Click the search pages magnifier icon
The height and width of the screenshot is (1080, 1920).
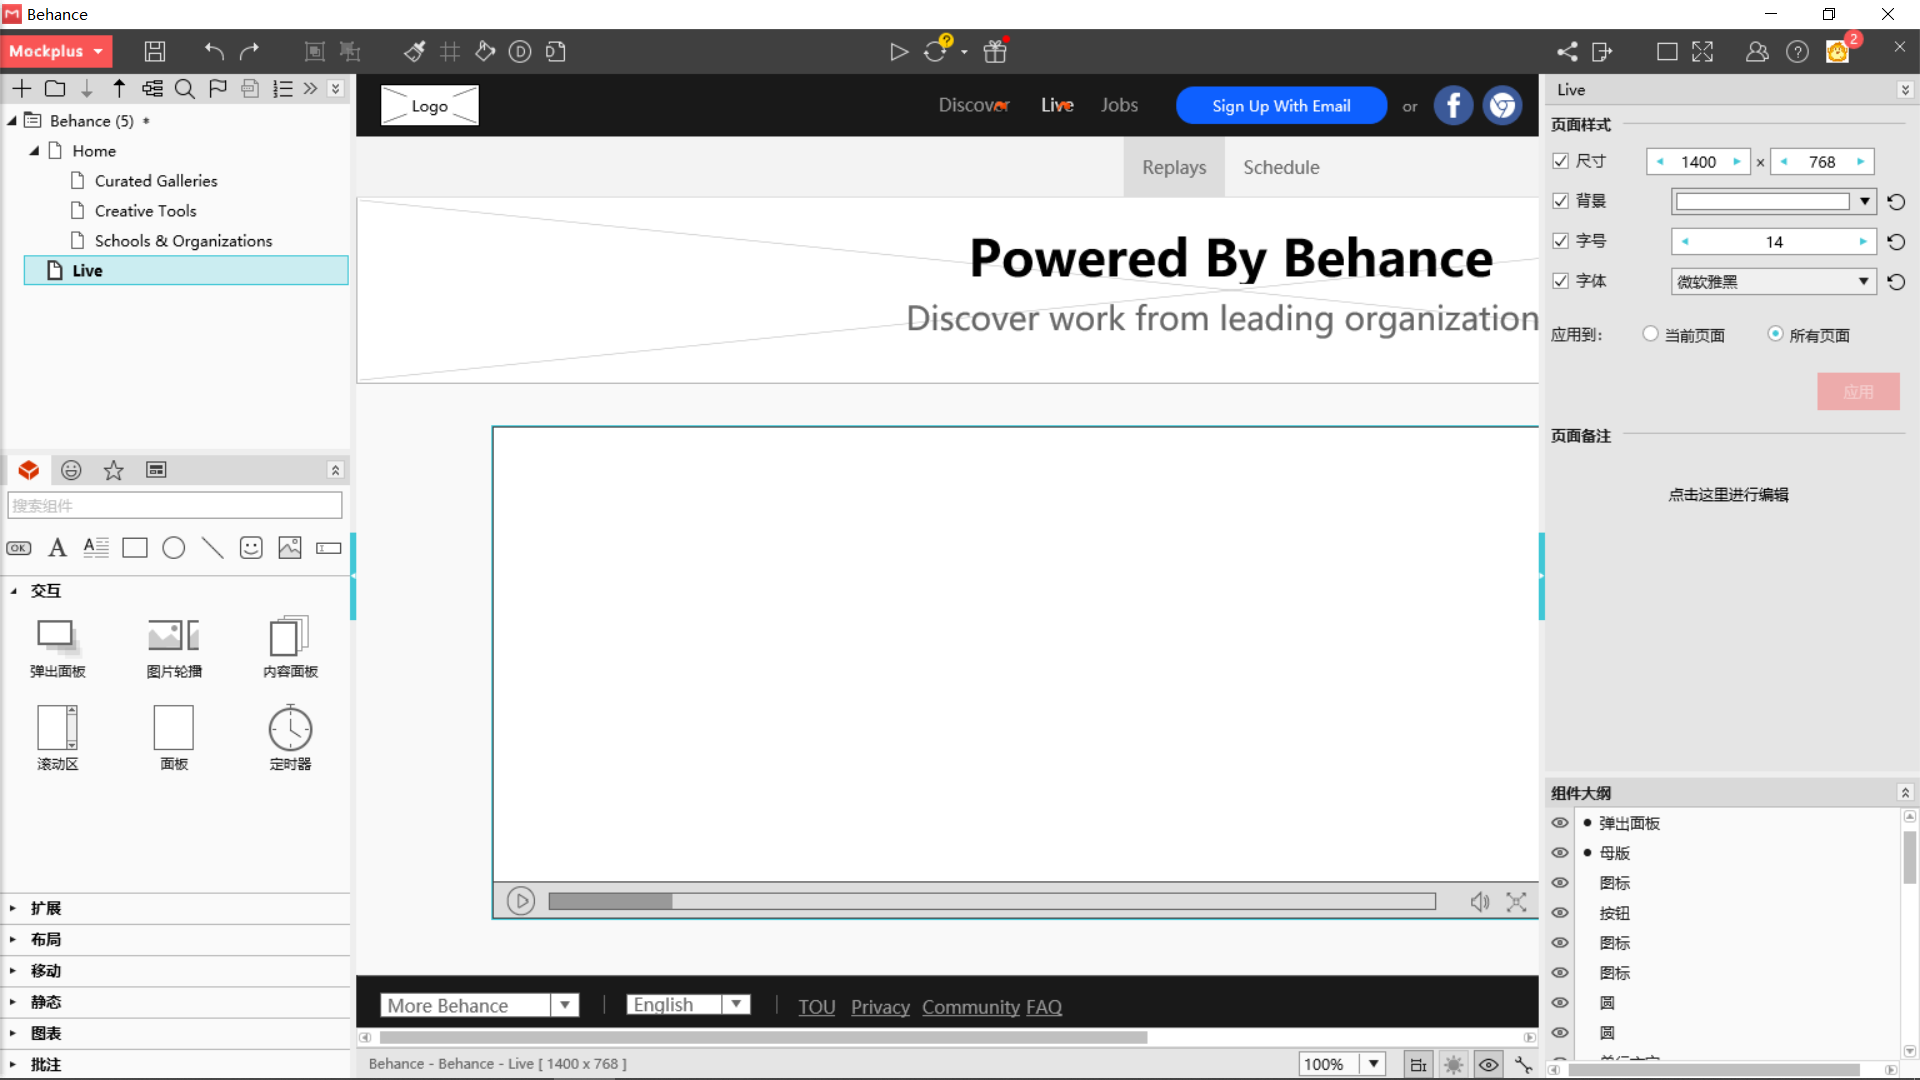(184, 89)
